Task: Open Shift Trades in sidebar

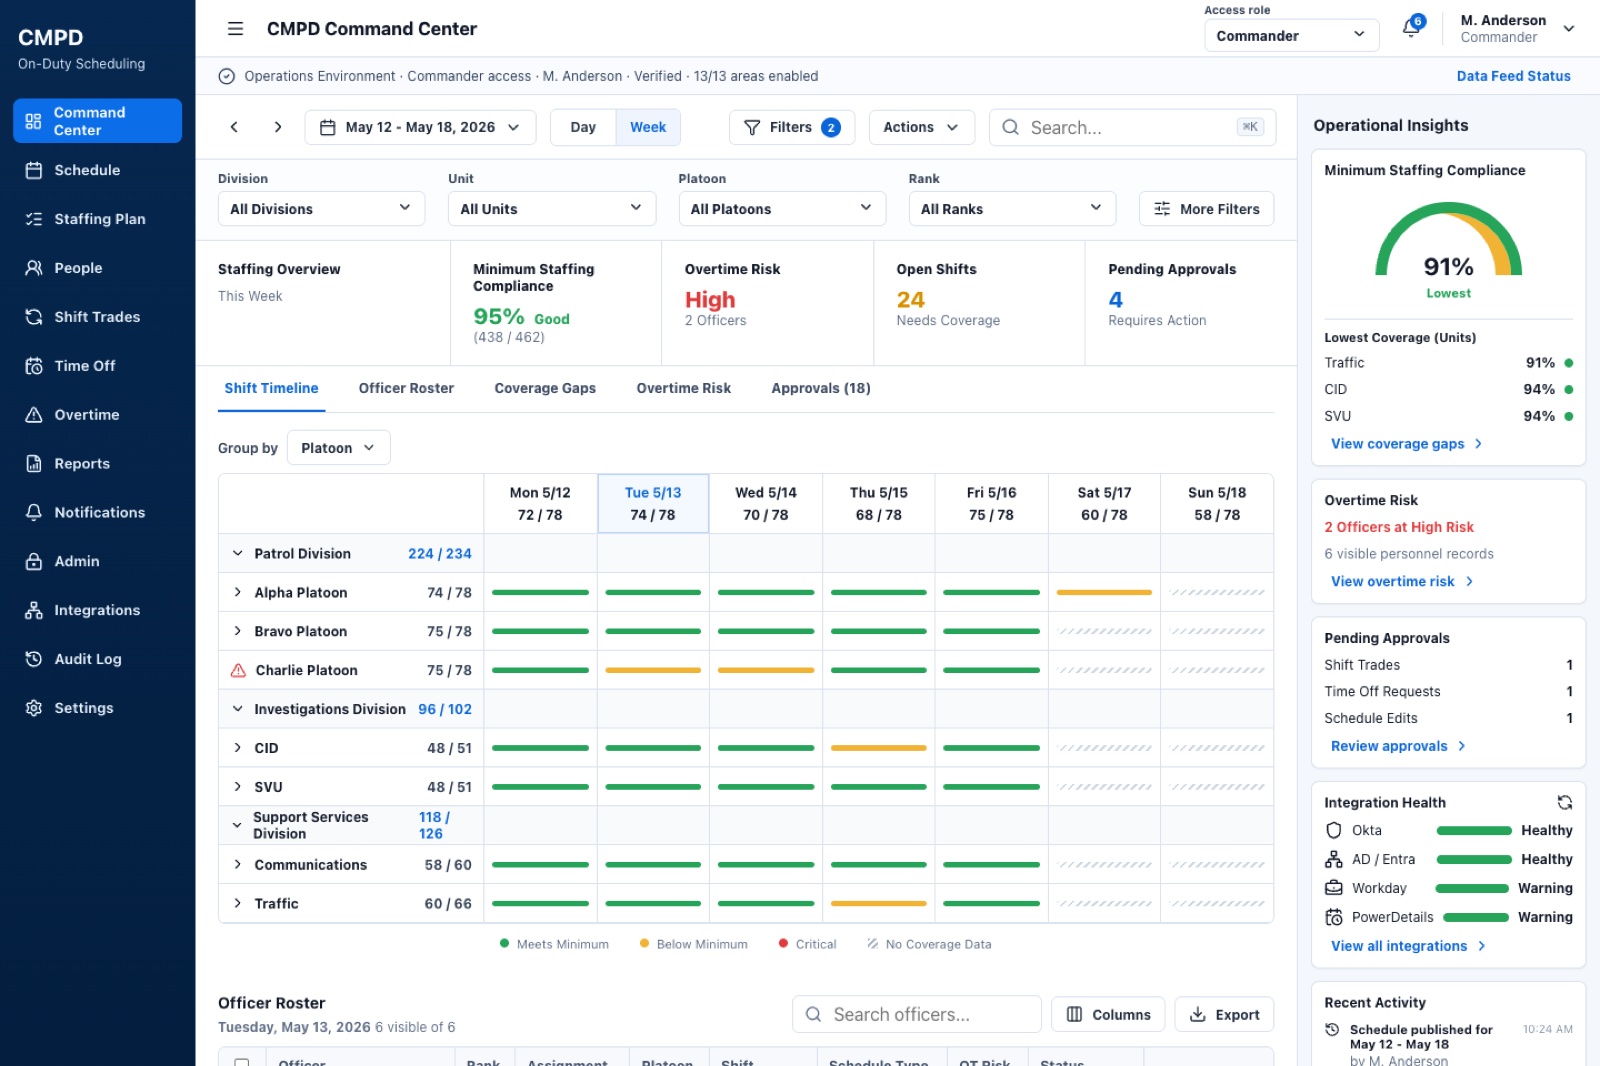Action: [97, 317]
